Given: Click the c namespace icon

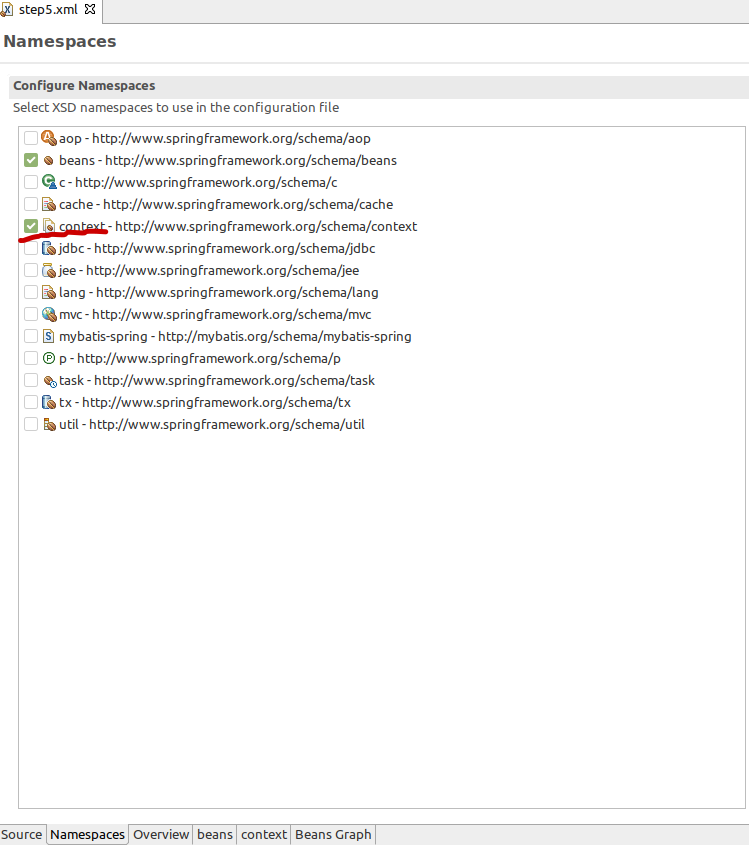Looking at the screenshot, I should [x=49, y=182].
